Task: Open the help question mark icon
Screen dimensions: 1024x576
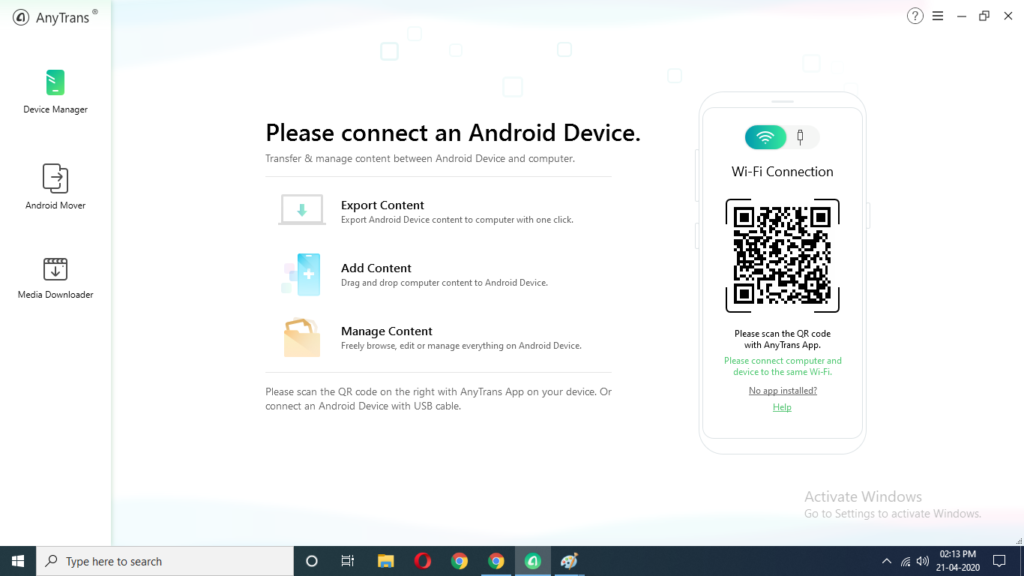Action: click(915, 16)
